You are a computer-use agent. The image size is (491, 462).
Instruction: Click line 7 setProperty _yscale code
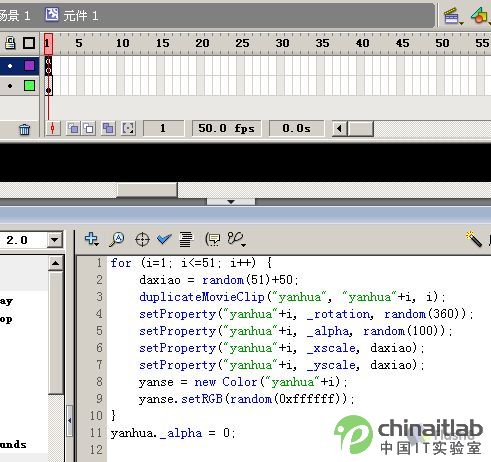tap(282, 365)
